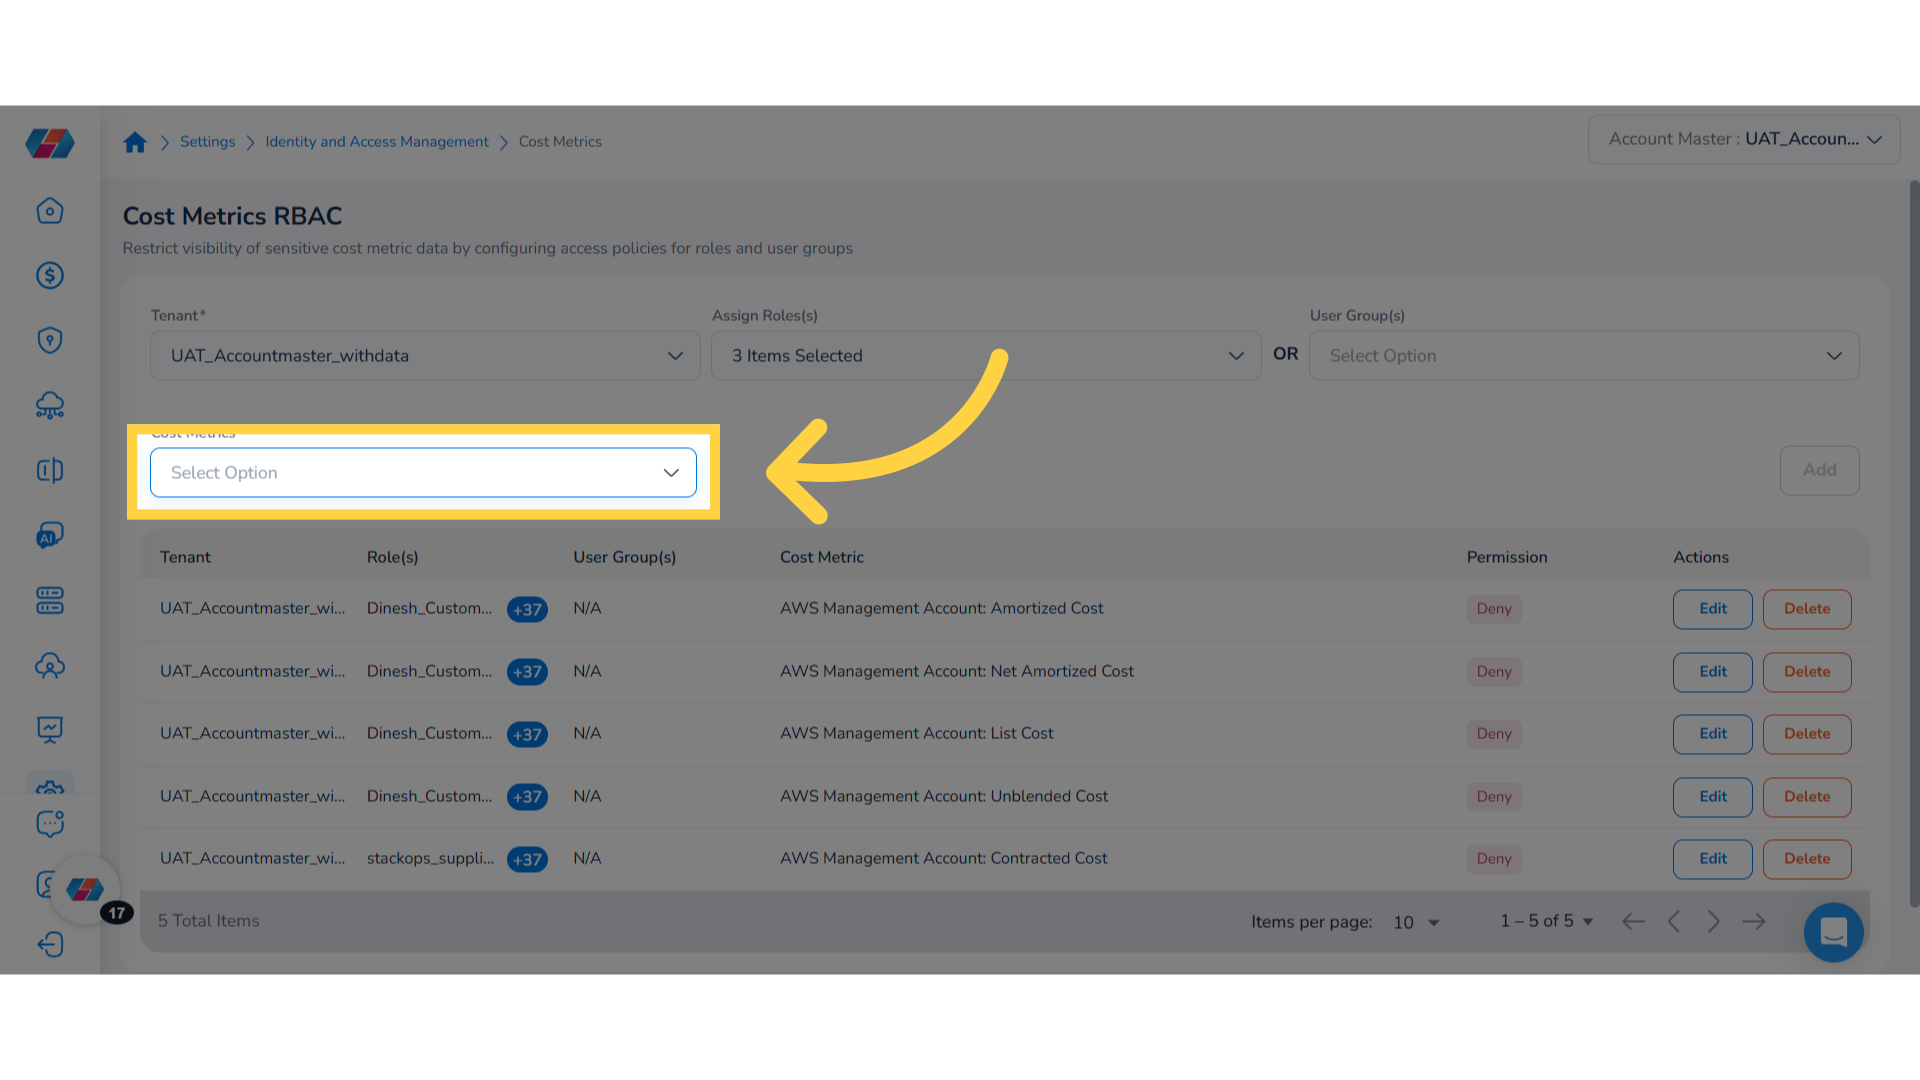The image size is (1920, 1080).
Task: Open Identity and Access Management breadcrumb
Action: (x=377, y=142)
